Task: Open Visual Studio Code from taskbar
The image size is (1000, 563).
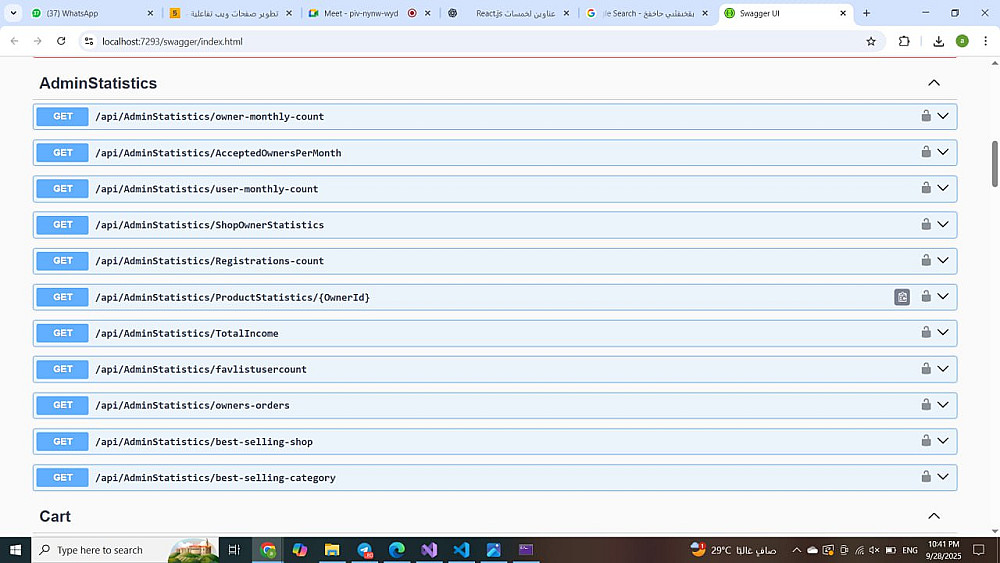Action: 461,550
